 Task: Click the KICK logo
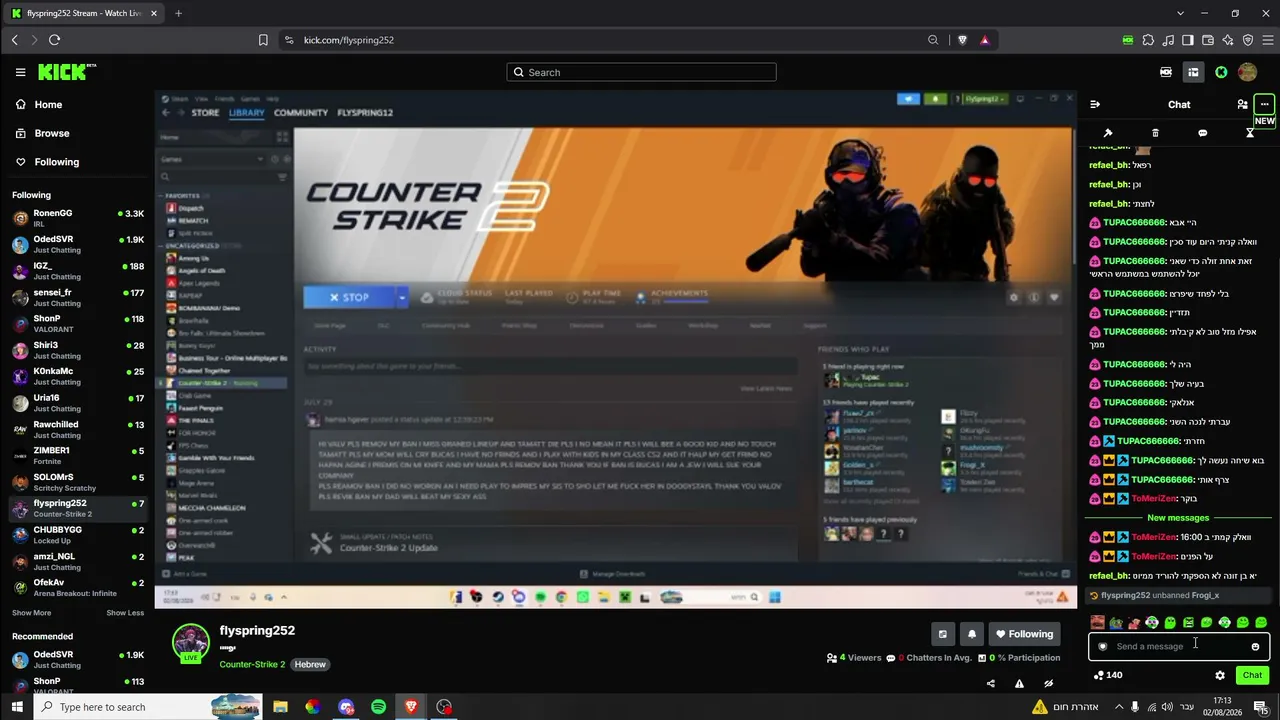(x=66, y=72)
